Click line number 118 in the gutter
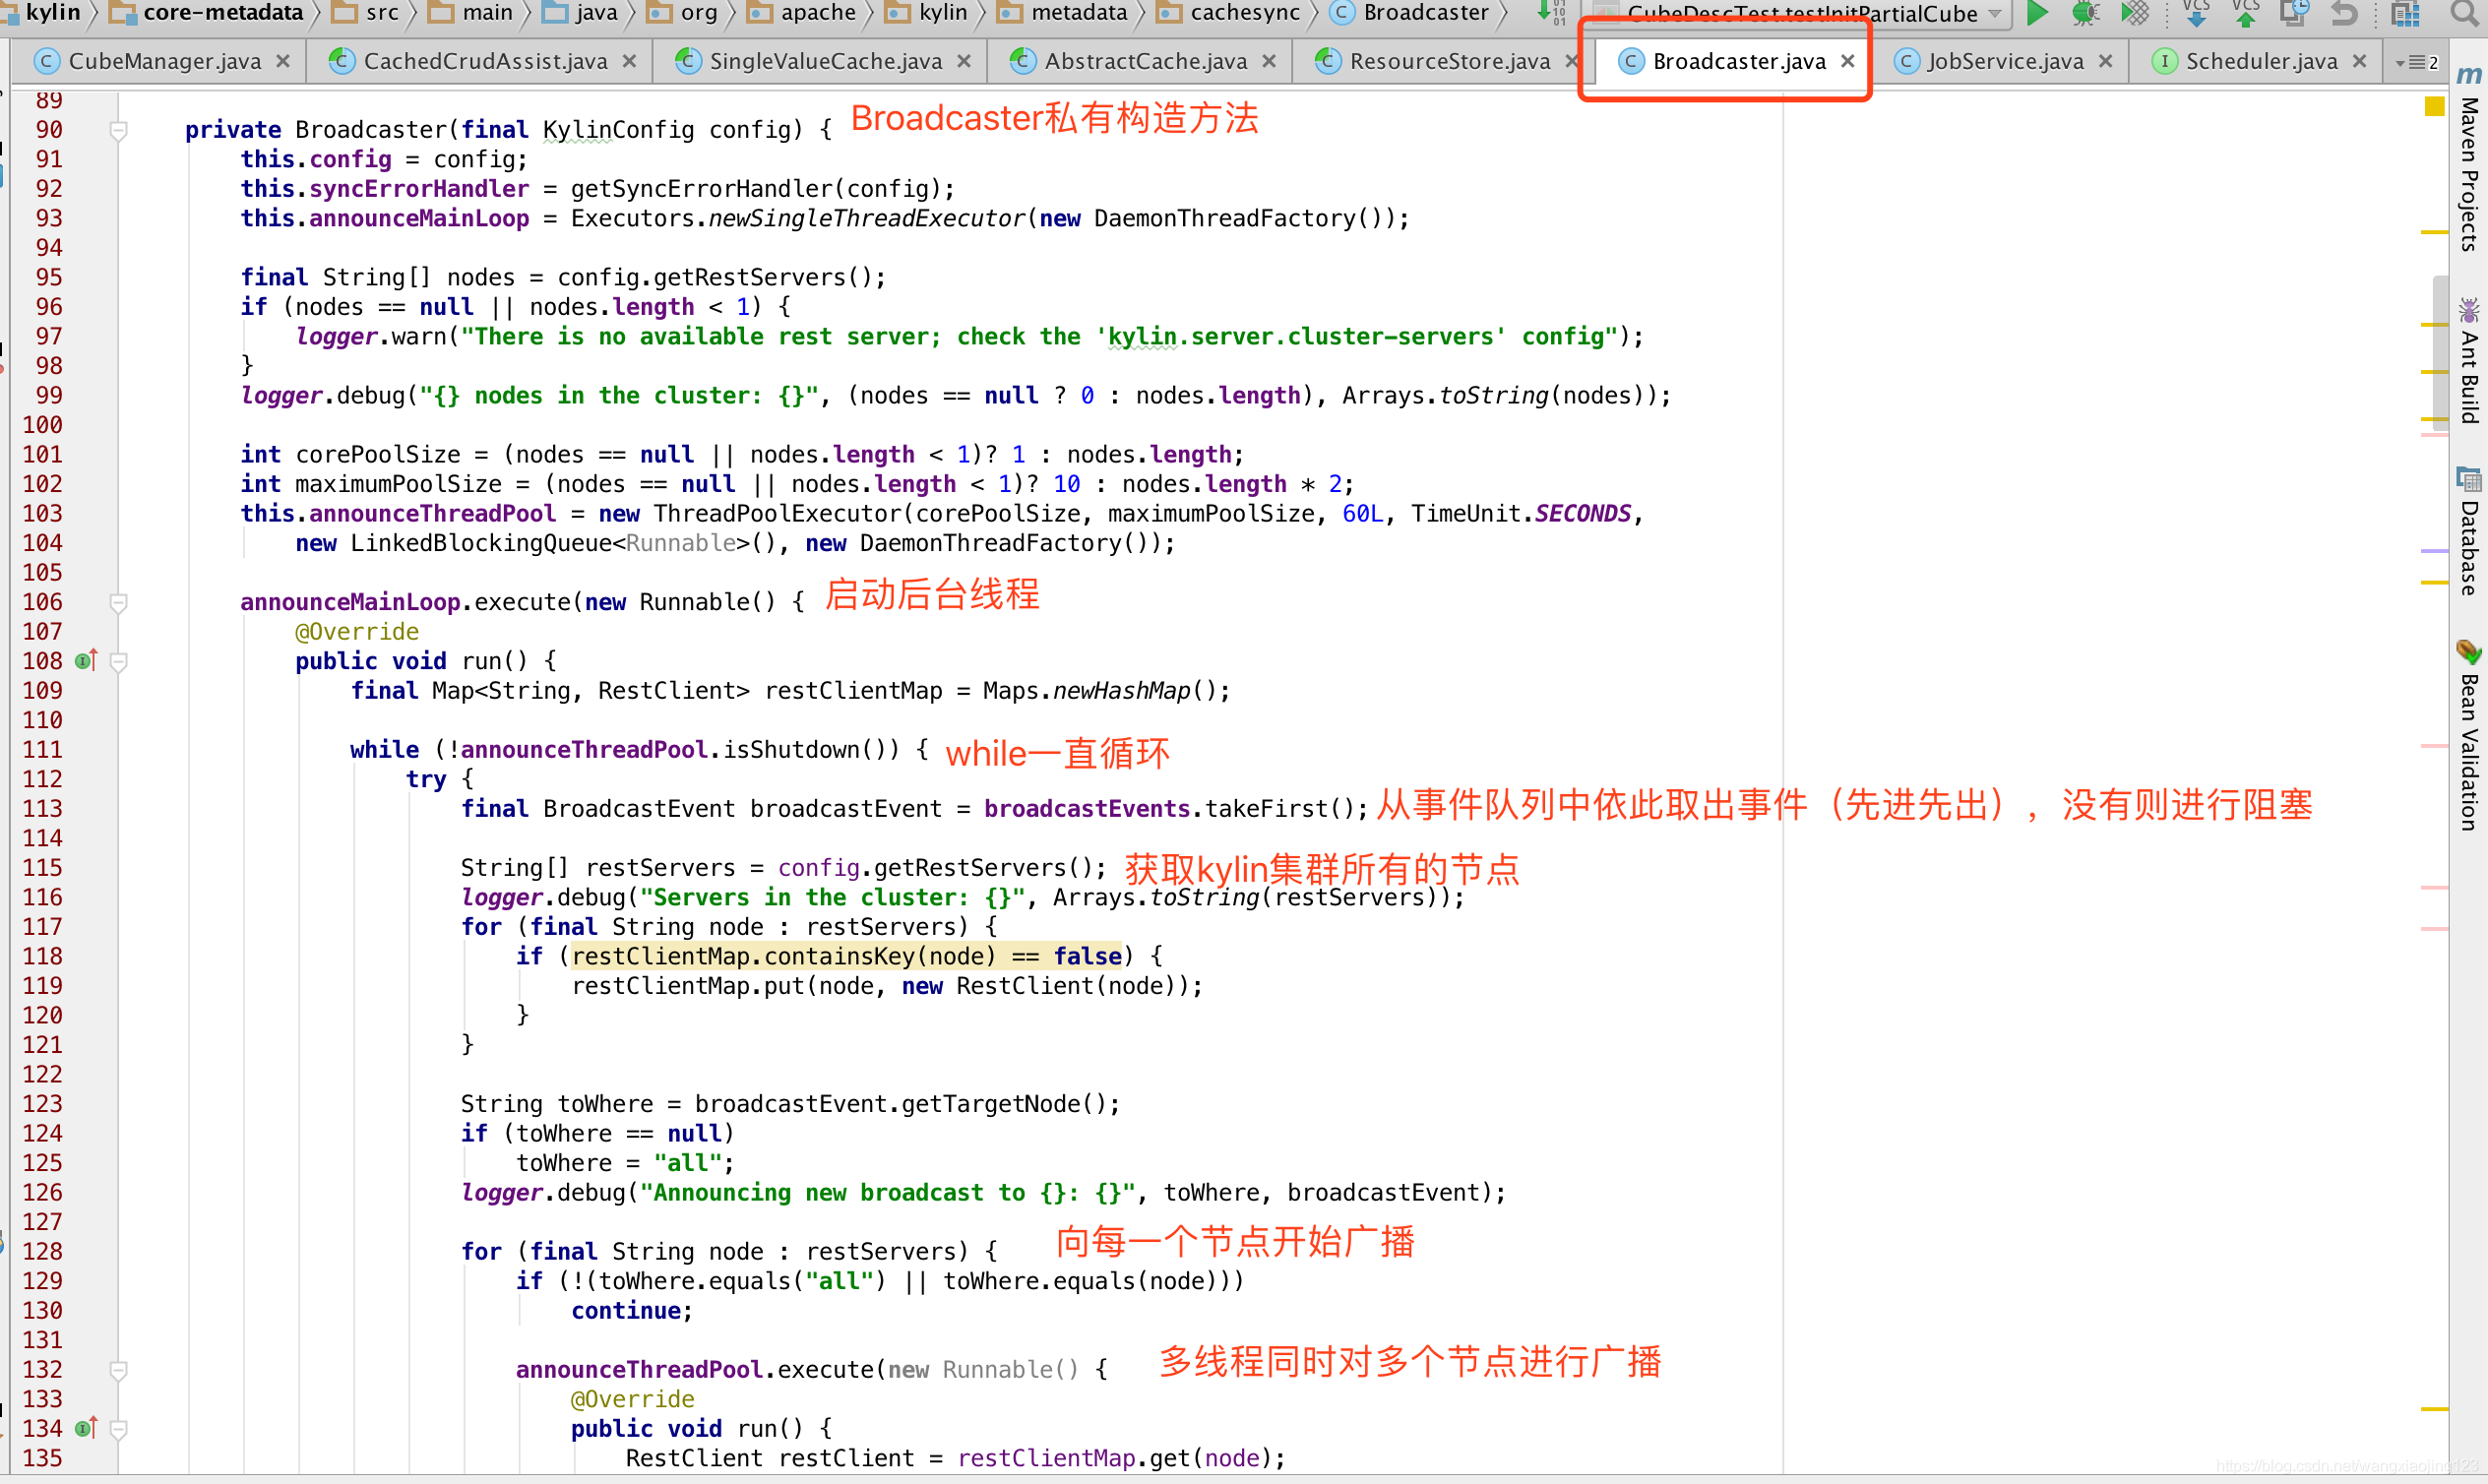The height and width of the screenshot is (1484, 2488). click(43, 956)
